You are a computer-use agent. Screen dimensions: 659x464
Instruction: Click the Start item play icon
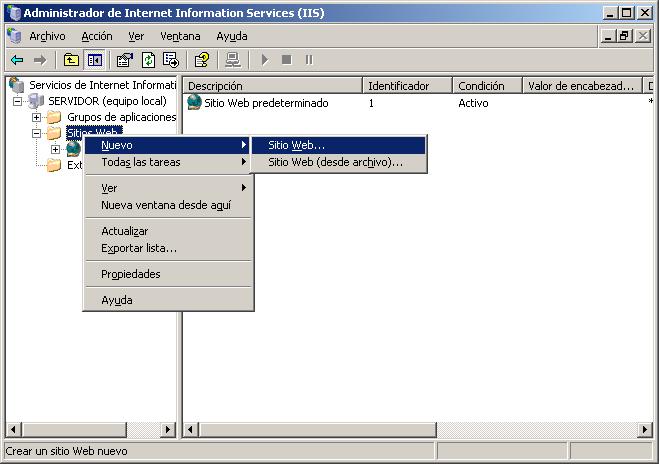(x=265, y=60)
